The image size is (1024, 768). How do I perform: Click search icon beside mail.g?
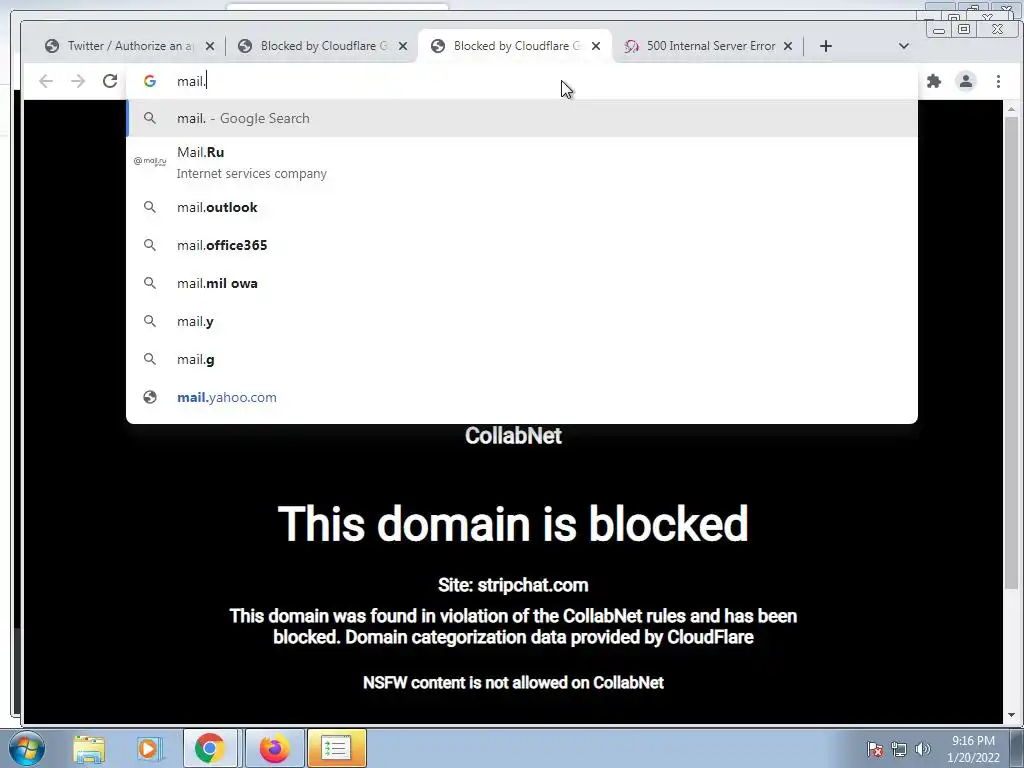[x=150, y=359]
